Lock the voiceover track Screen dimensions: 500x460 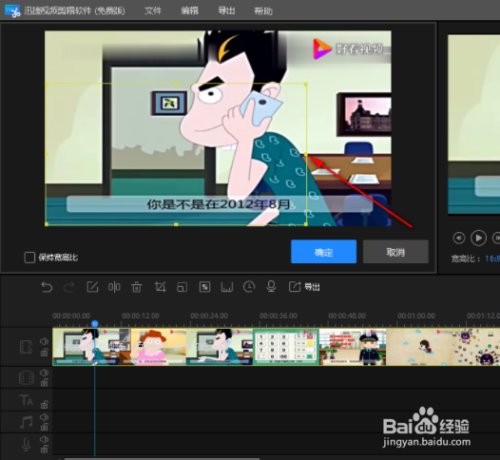click(44, 450)
